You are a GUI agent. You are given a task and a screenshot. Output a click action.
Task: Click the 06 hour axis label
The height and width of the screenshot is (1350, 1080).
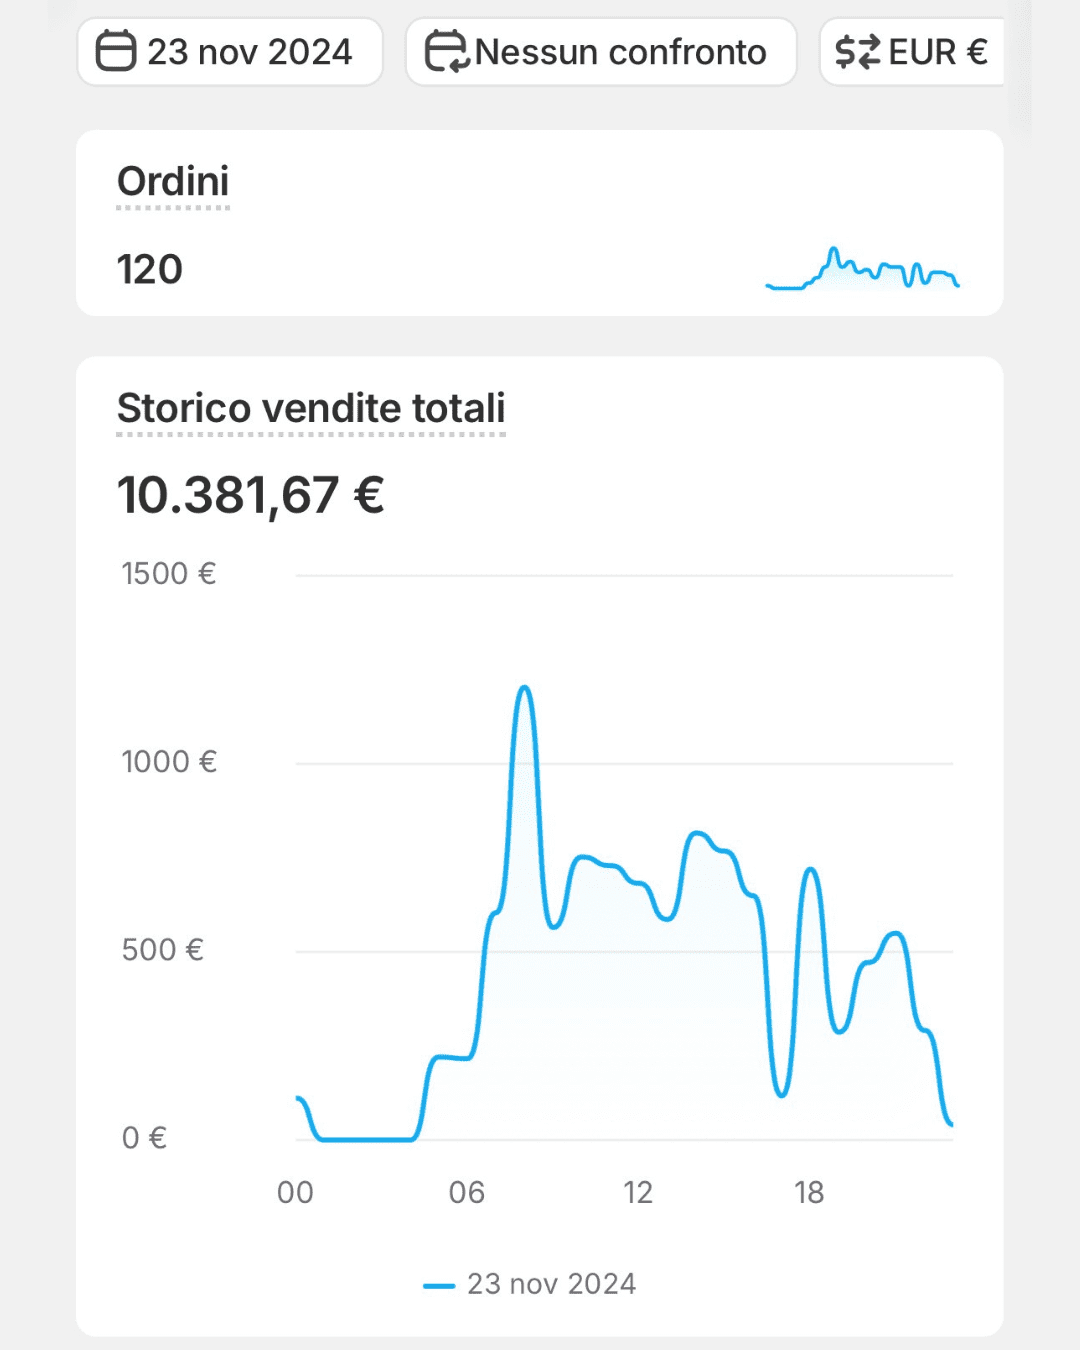(466, 1192)
